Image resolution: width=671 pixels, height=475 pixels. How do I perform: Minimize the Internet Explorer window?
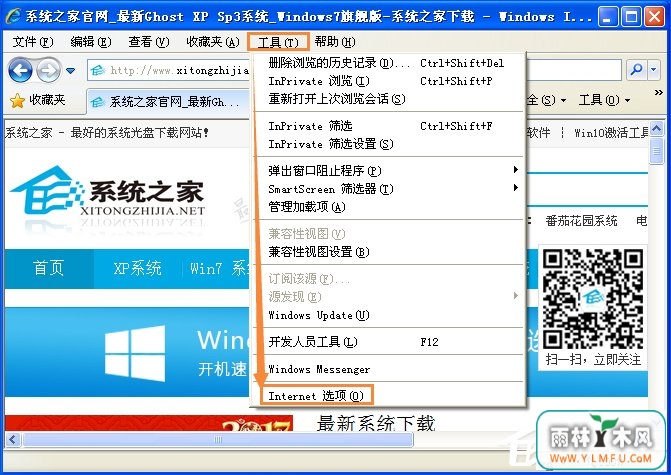(x=608, y=17)
